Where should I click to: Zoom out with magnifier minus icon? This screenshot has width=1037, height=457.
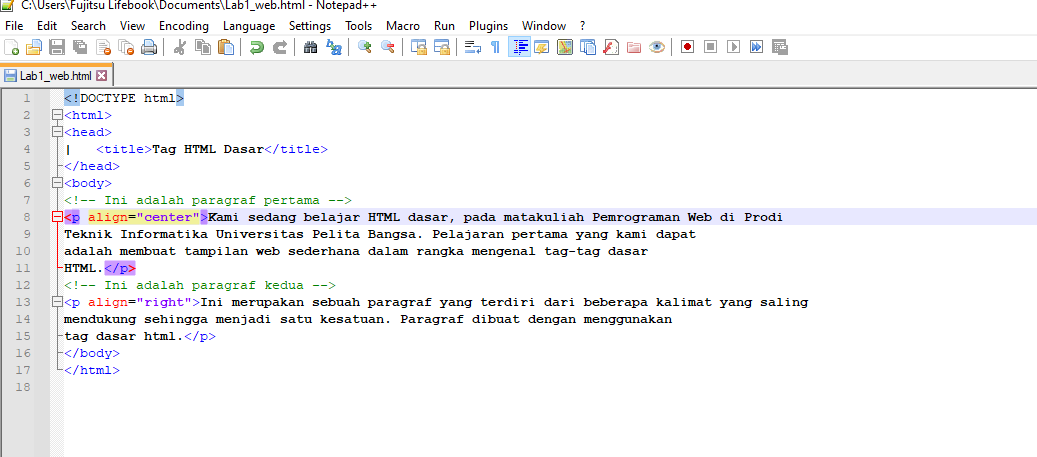coord(388,47)
